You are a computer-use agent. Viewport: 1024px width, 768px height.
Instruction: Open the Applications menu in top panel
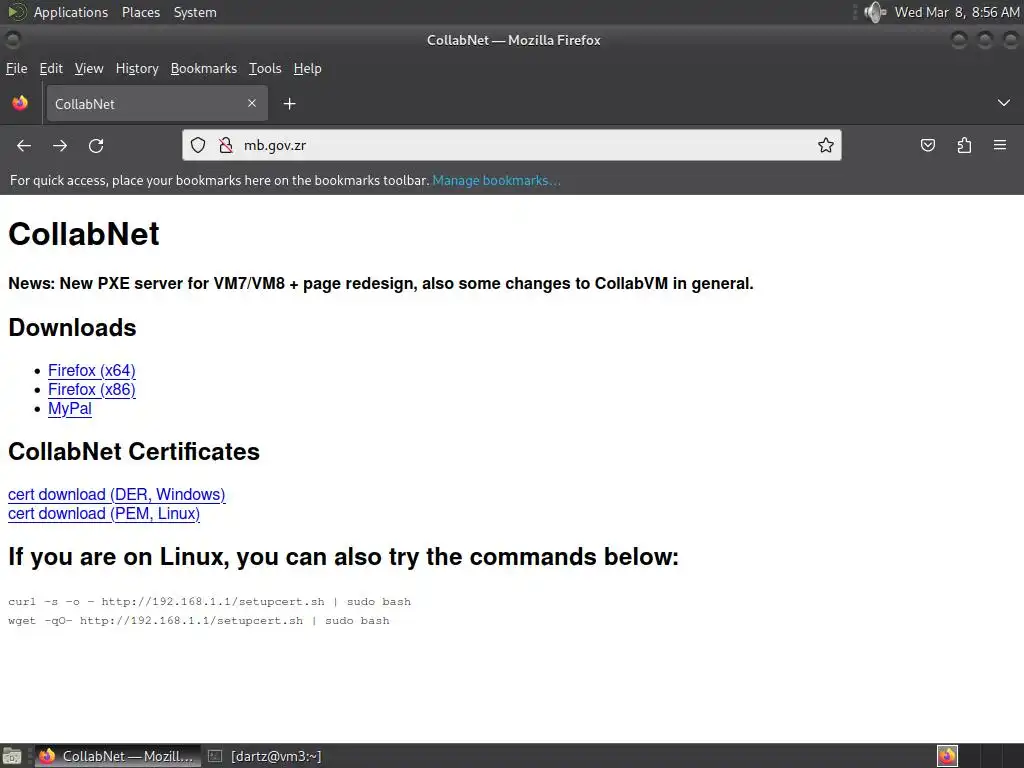coord(71,12)
